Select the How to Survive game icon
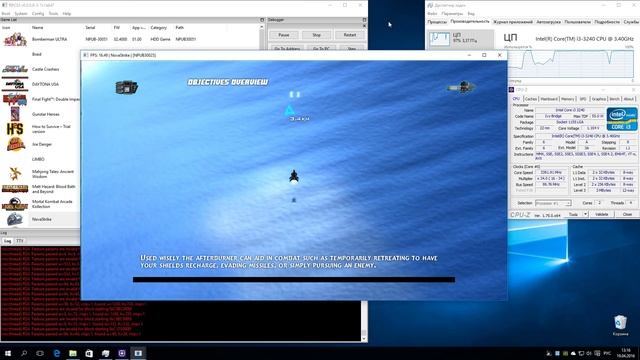The image size is (640, 360). tap(15, 129)
